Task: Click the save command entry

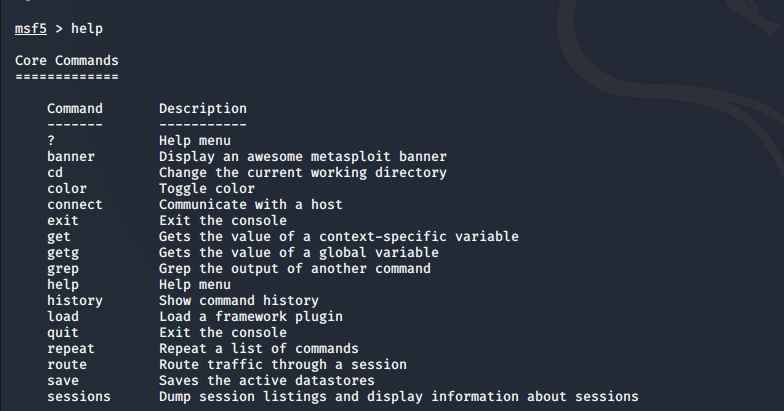Action: click(63, 380)
